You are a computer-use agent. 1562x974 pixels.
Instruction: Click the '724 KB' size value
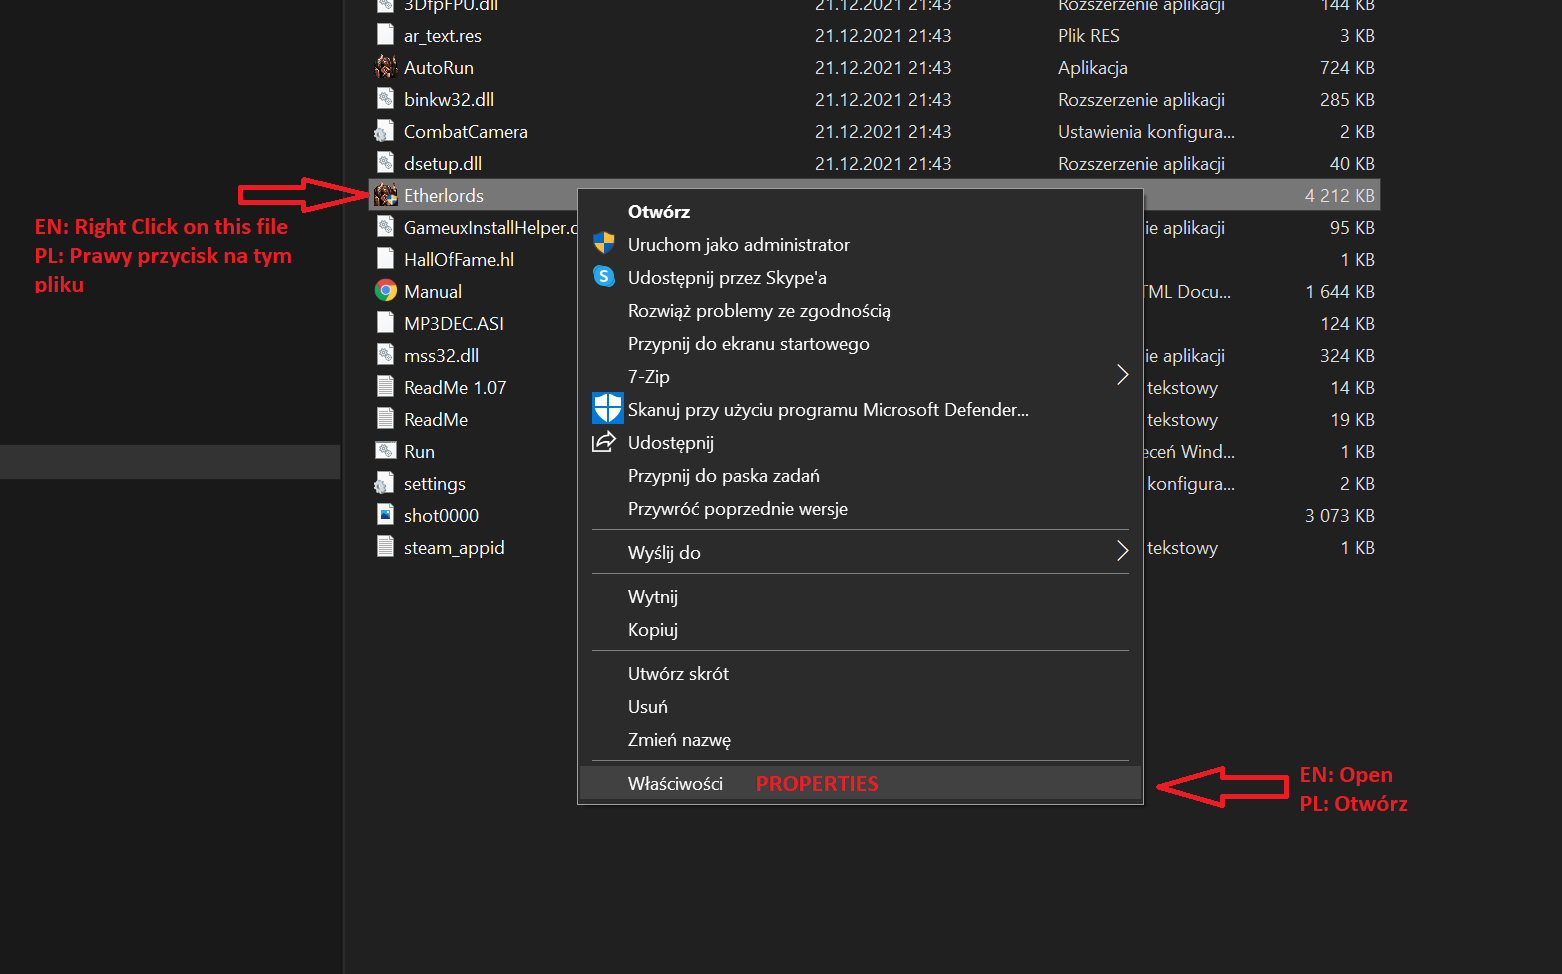tap(1347, 68)
